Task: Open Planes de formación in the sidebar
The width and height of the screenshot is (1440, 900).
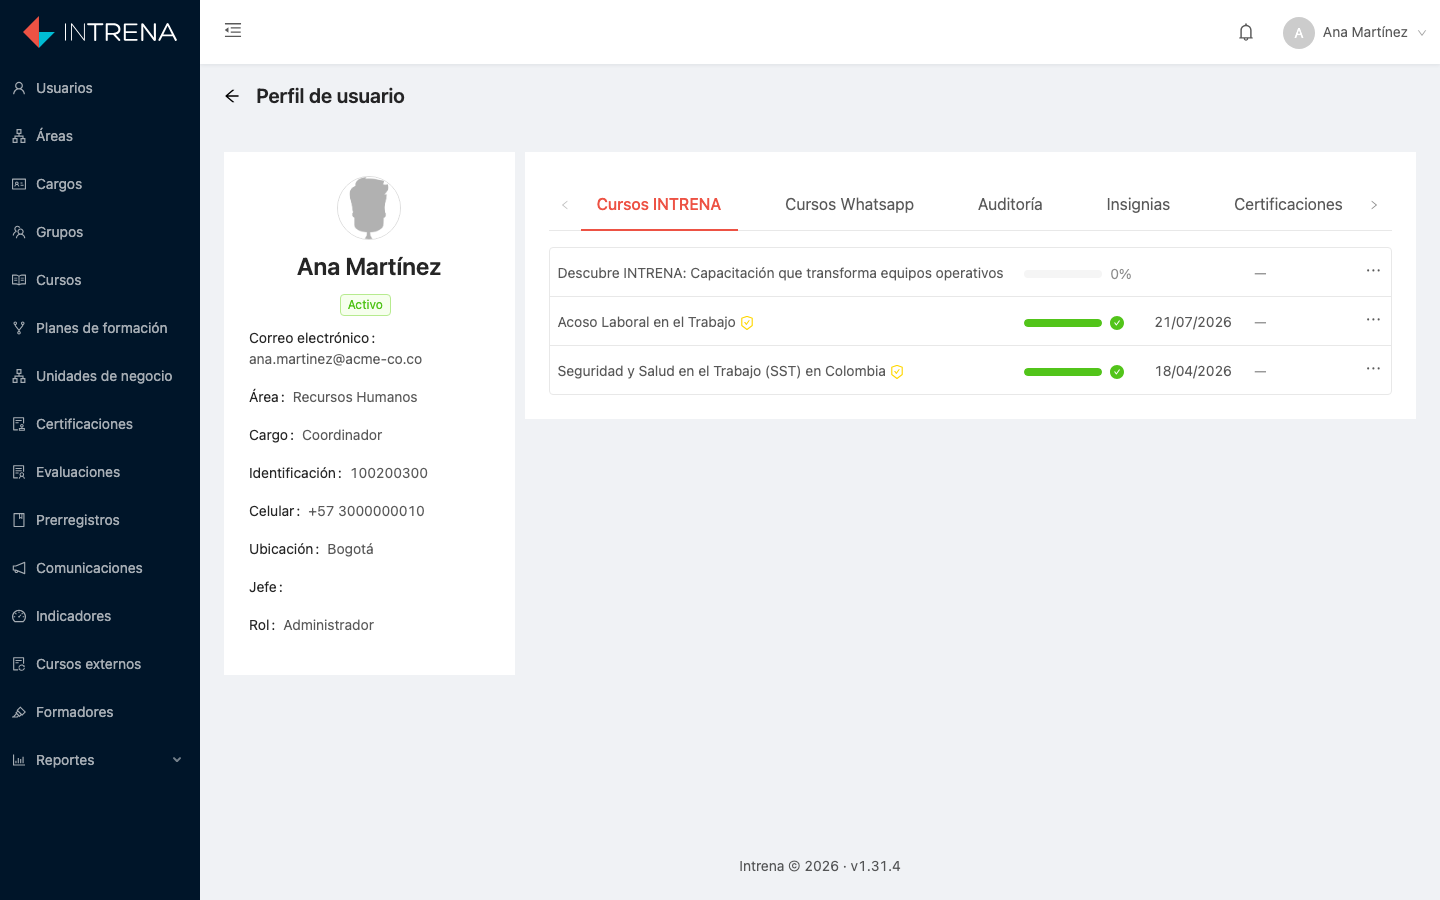Action: [100, 328]
